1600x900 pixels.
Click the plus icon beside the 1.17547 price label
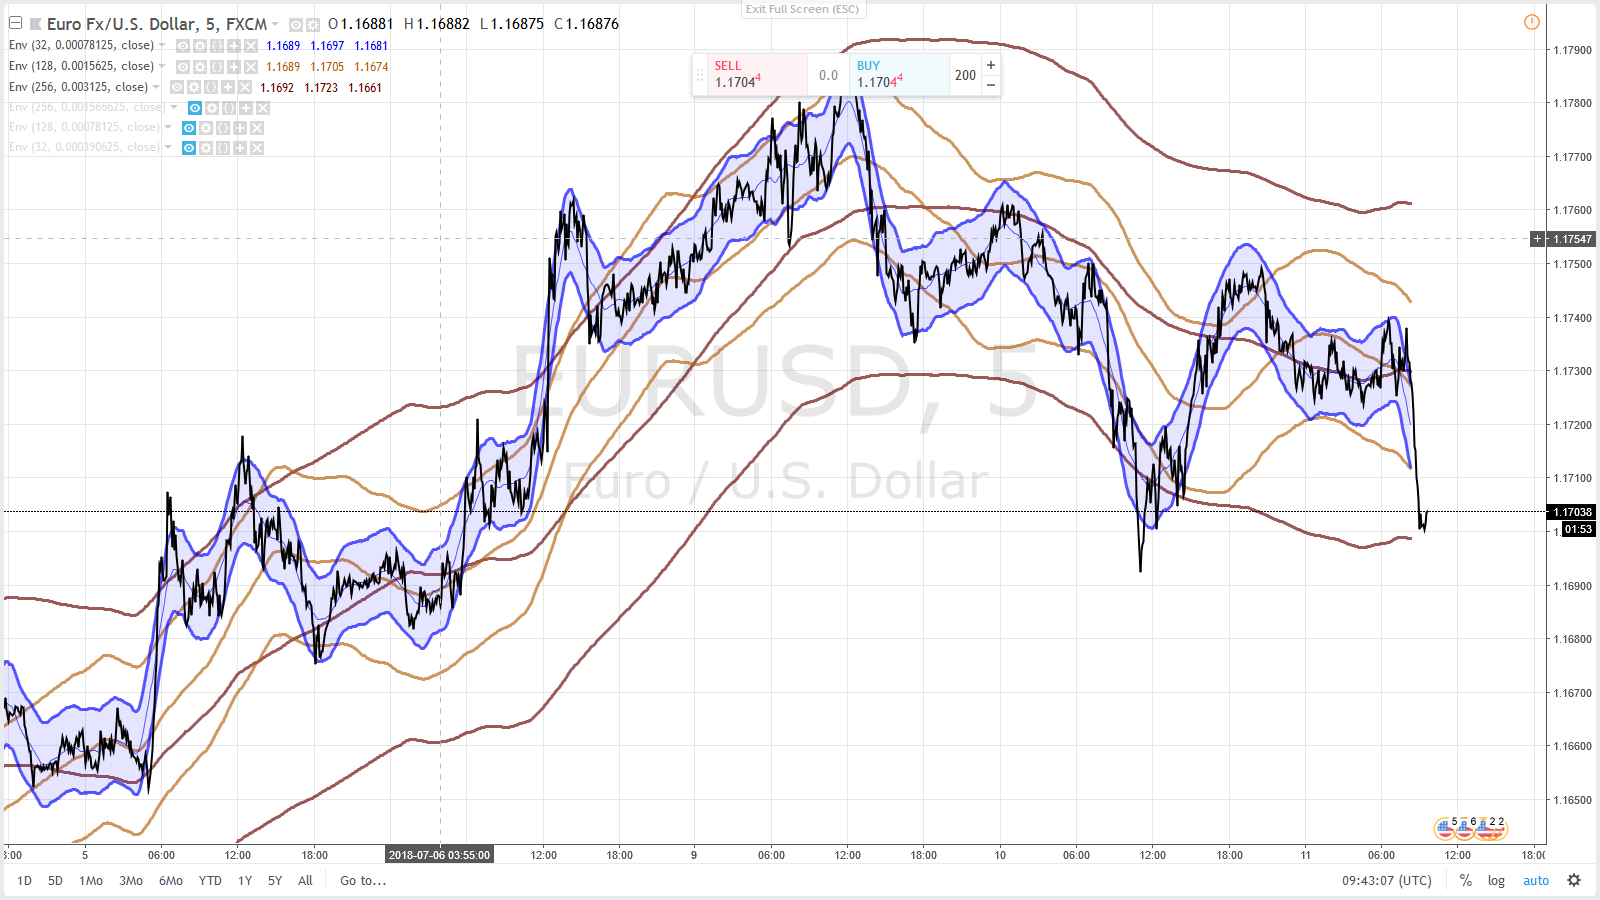pyautogui.click(x=1538, y=239)
